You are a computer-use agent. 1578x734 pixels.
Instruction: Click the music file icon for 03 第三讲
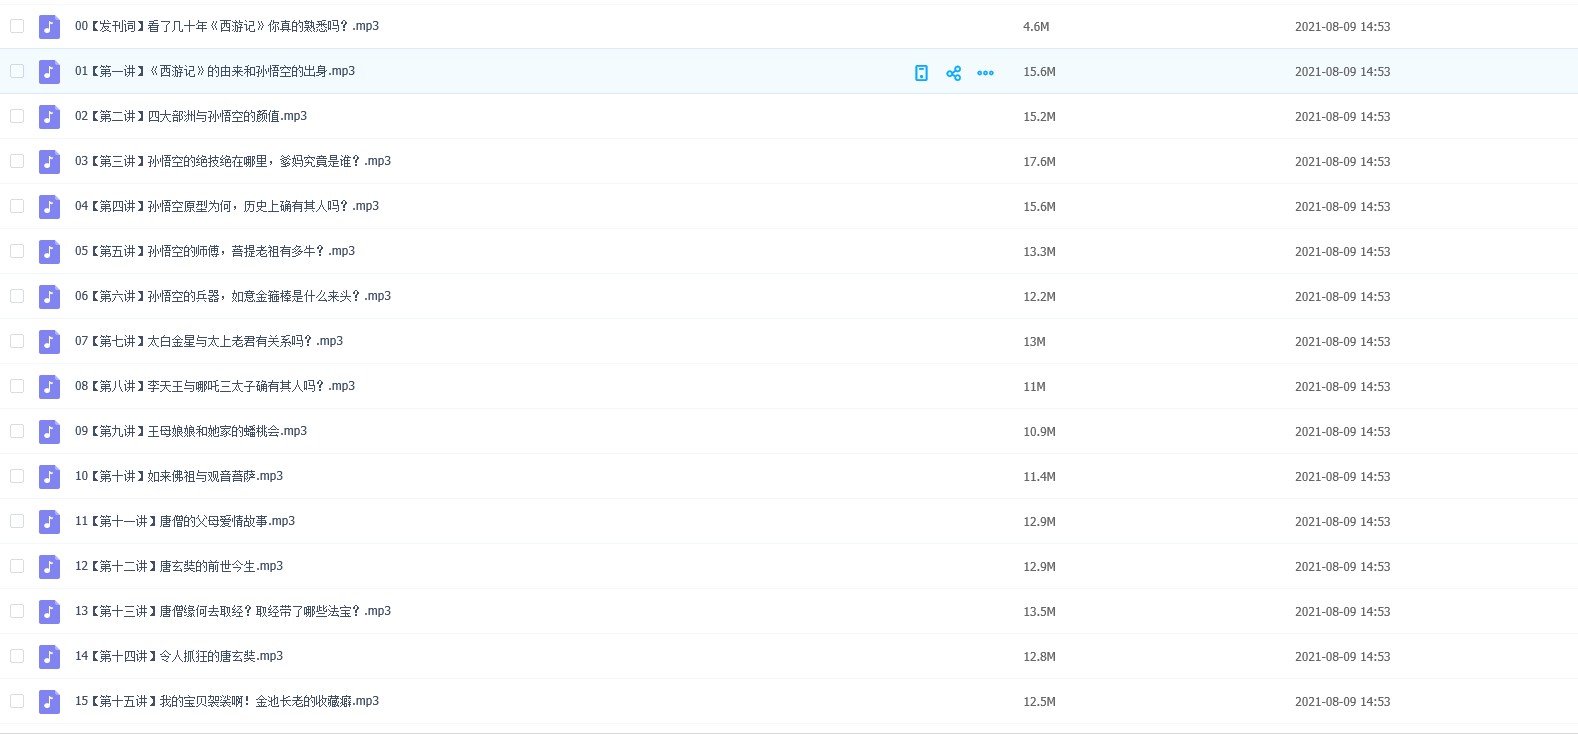pos(49,162)
